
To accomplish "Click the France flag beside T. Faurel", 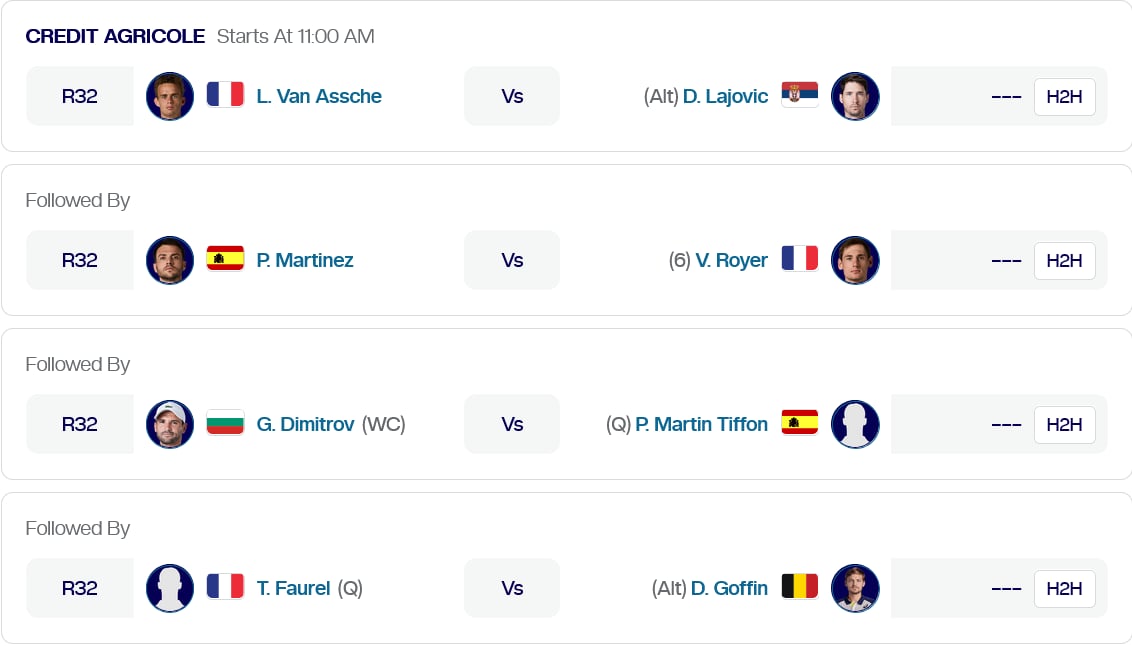I will (225, 588).
